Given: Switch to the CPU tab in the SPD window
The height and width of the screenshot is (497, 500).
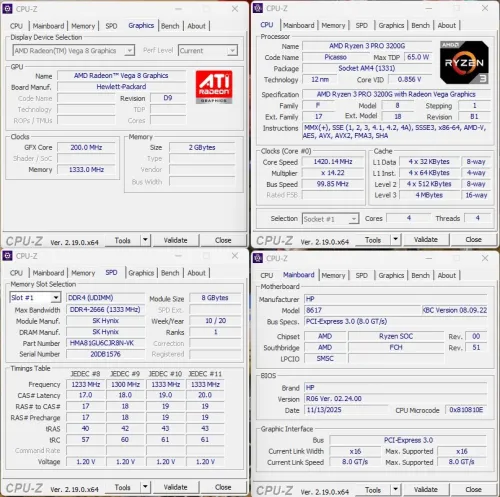Looking at the screenshot, I should coord(16,273).
